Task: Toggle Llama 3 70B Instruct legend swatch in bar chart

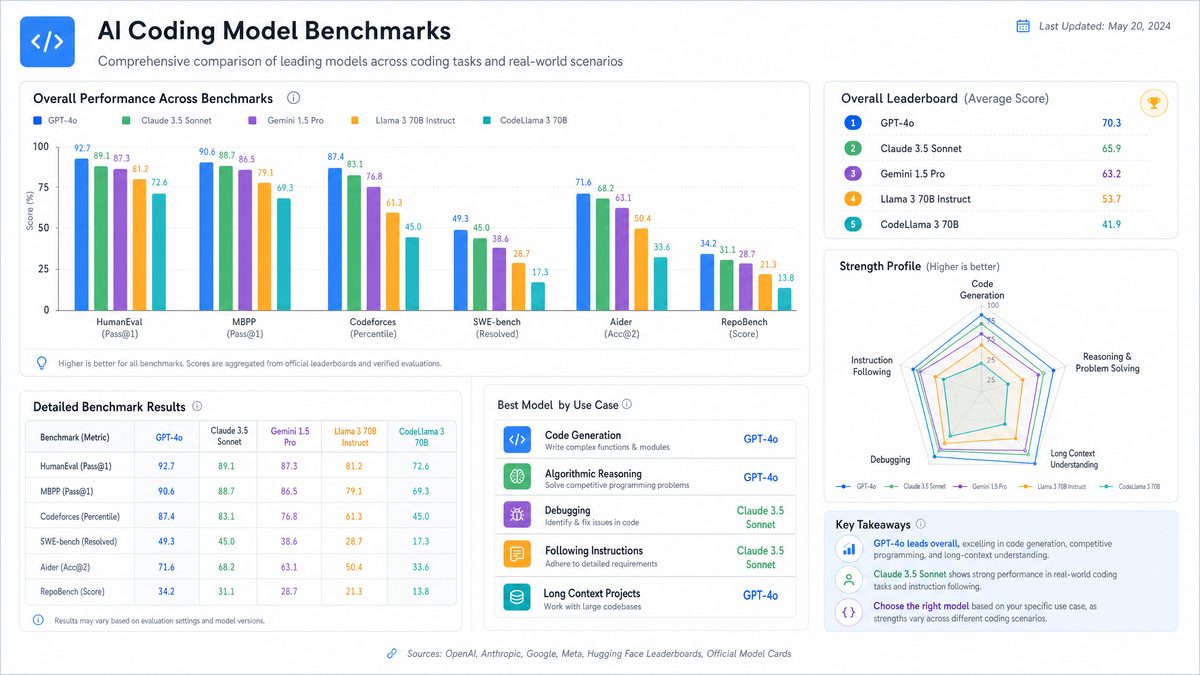Action: click(354, 120)
